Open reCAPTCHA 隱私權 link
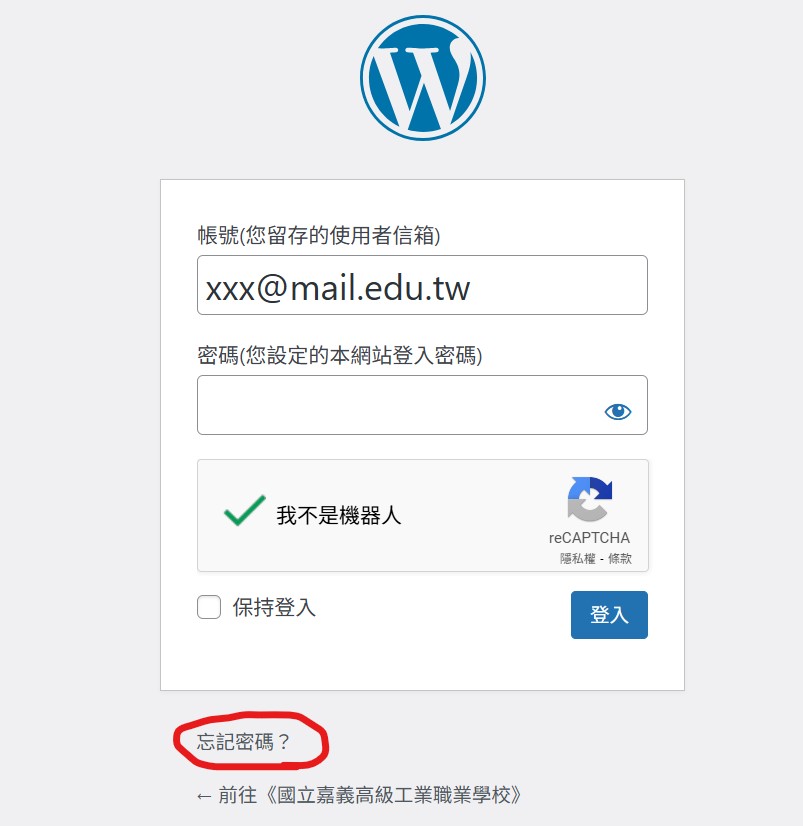This screenshot has width=803, height=826. pyautogui.click(x=577, y=558)
